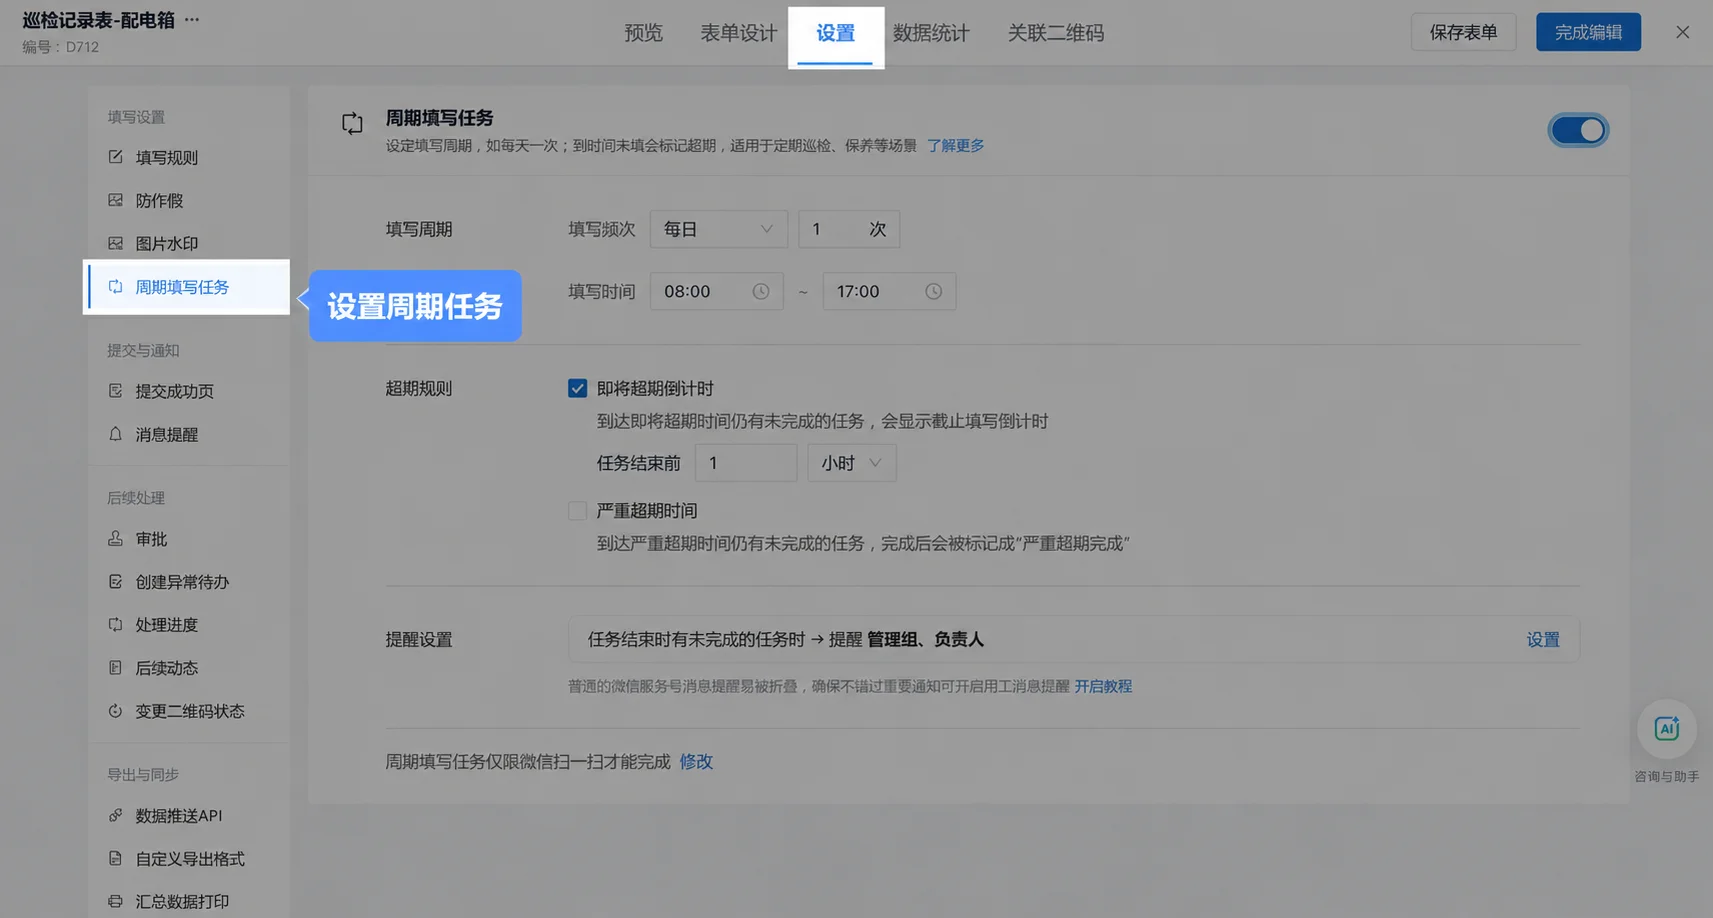Select the 设置 tab
Screen dimensions: 1713x918
[835, 33]
